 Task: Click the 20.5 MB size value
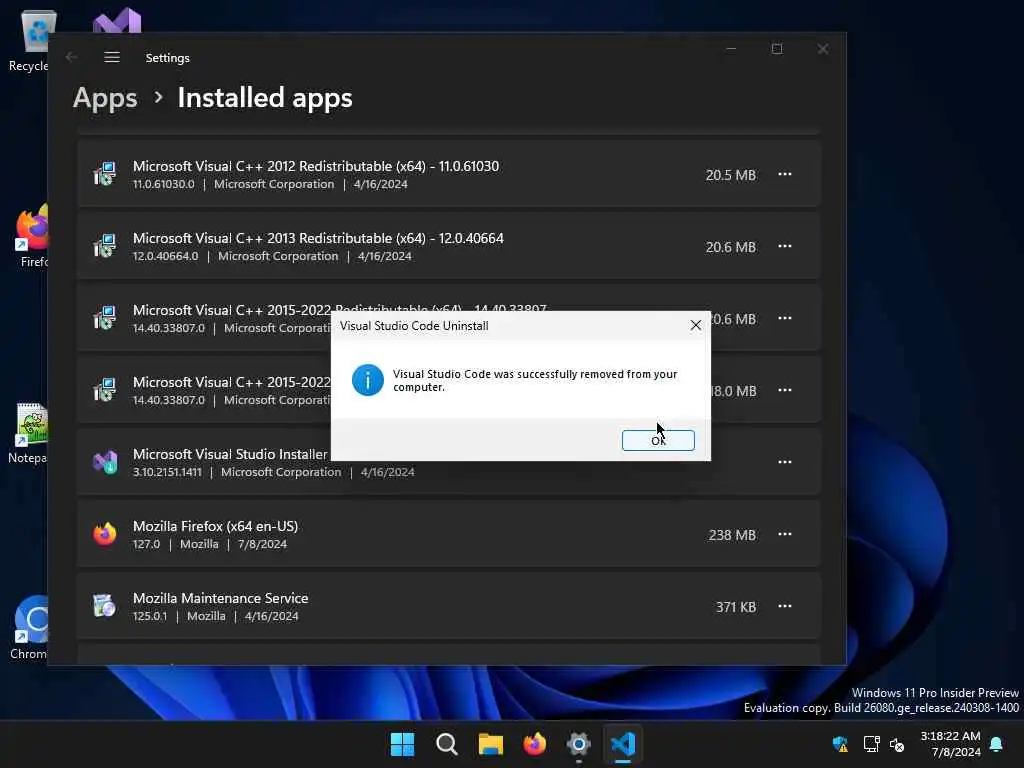click(730, 175)
